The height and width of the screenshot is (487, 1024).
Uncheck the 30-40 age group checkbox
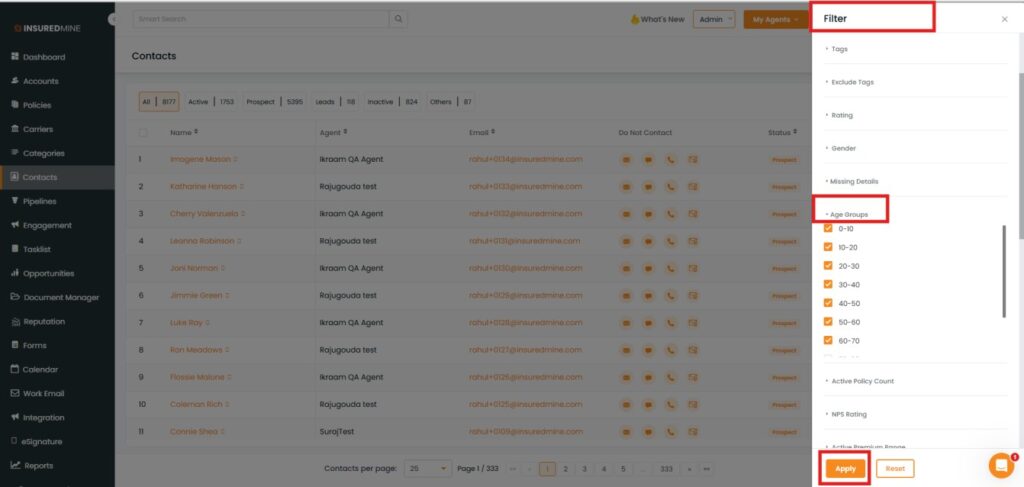828,284
